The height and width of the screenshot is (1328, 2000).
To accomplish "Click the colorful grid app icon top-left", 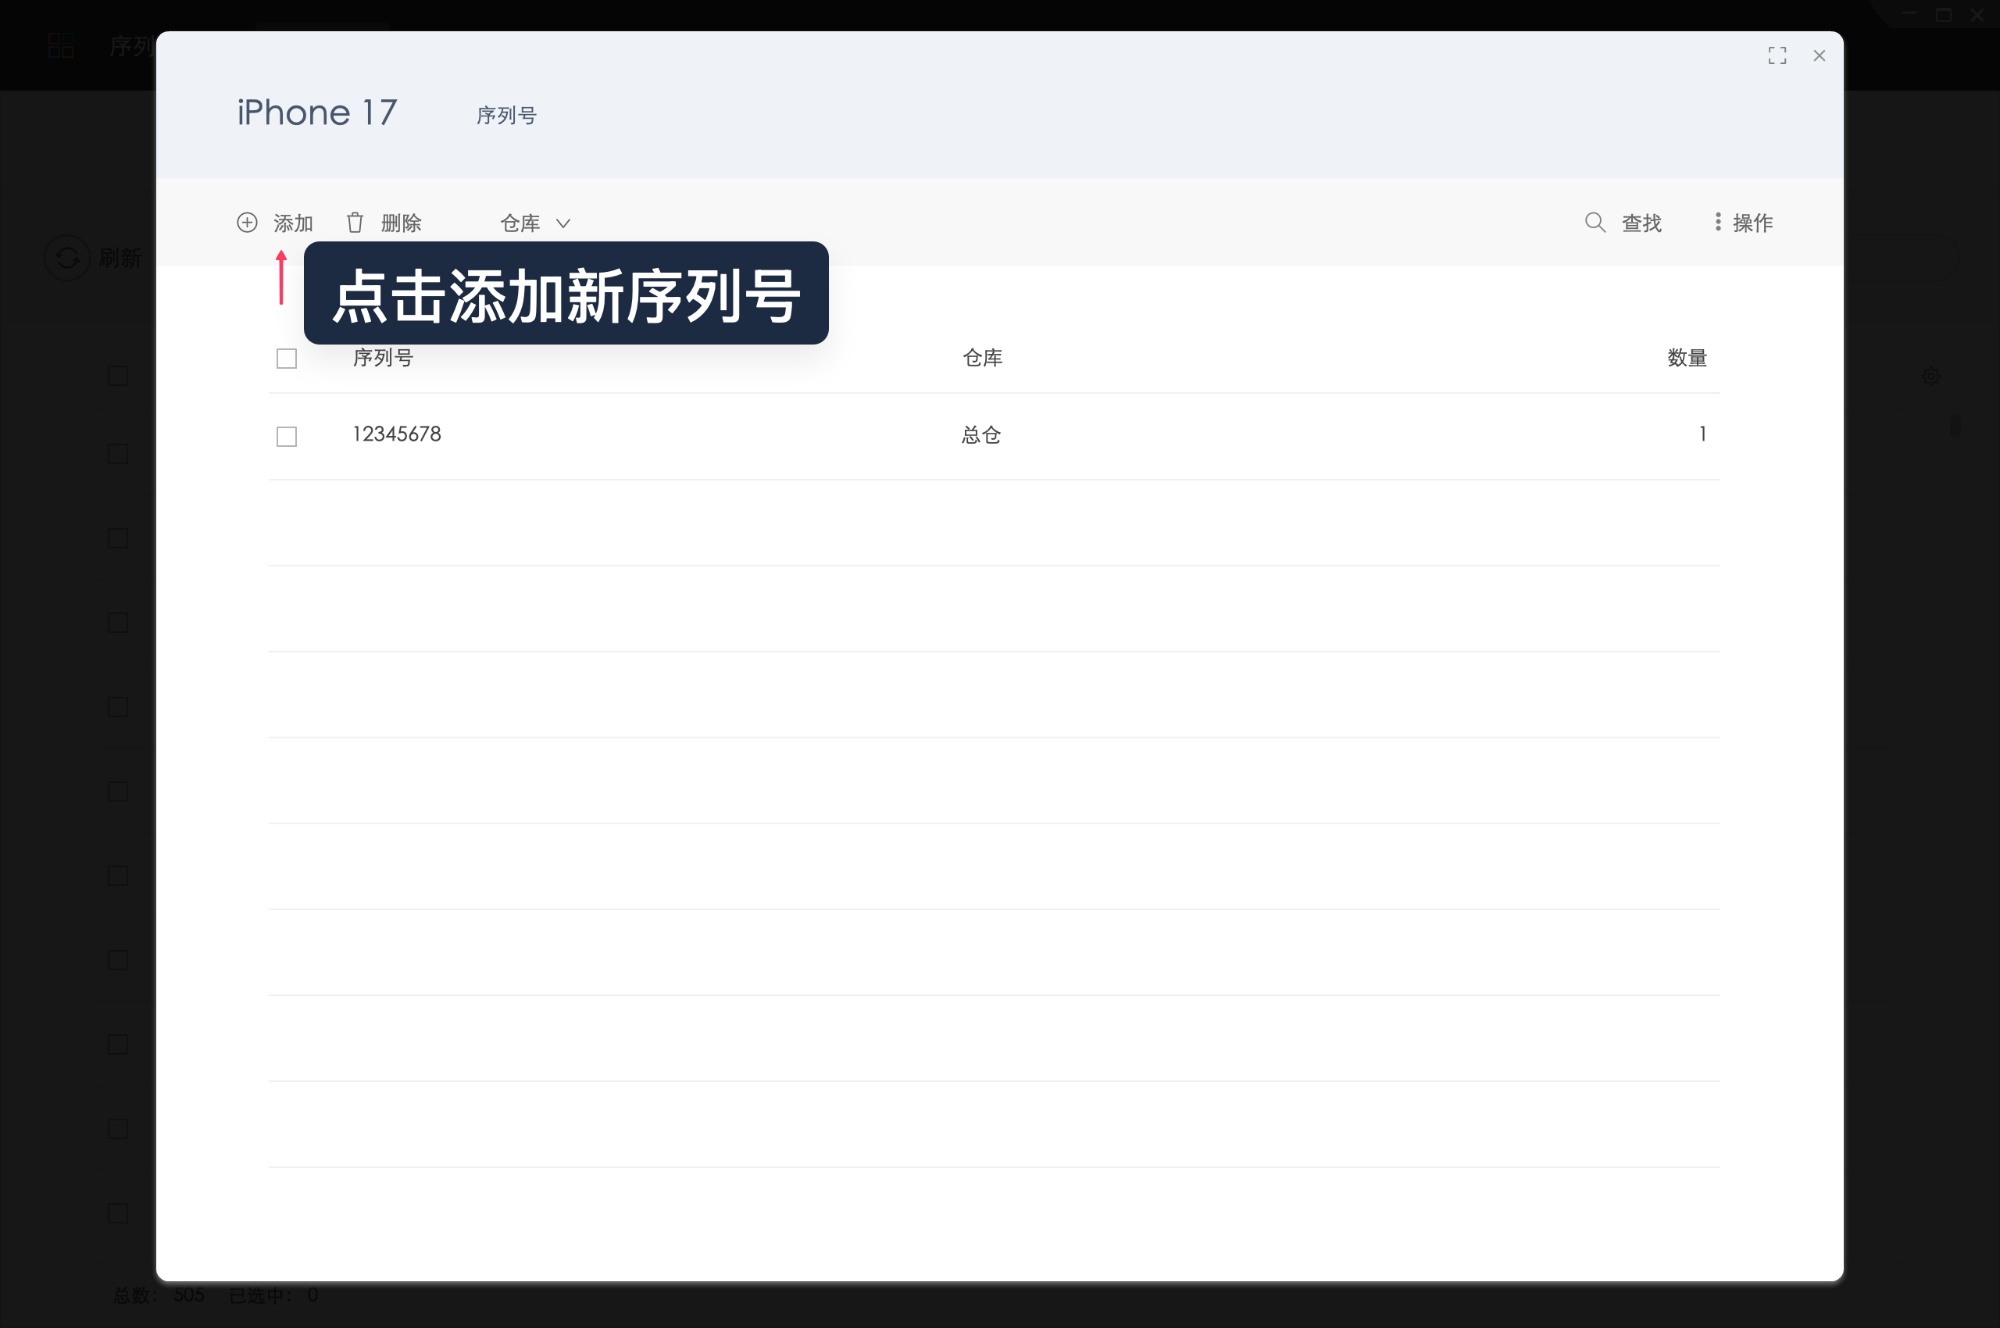I will 60,44.
